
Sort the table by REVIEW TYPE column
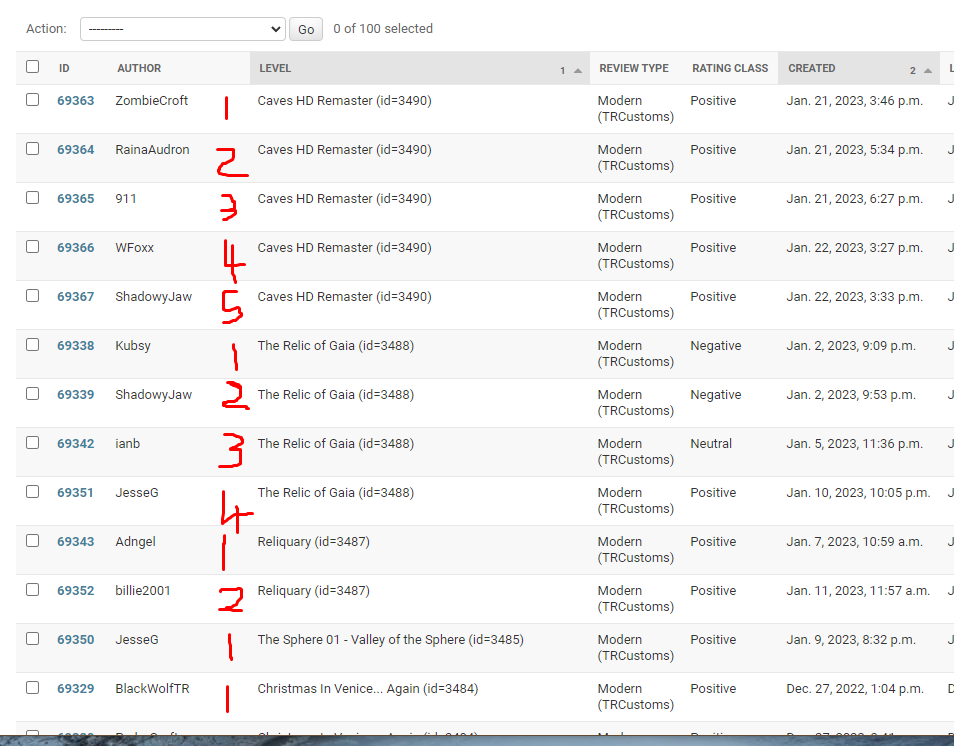(x=634, y=67)
